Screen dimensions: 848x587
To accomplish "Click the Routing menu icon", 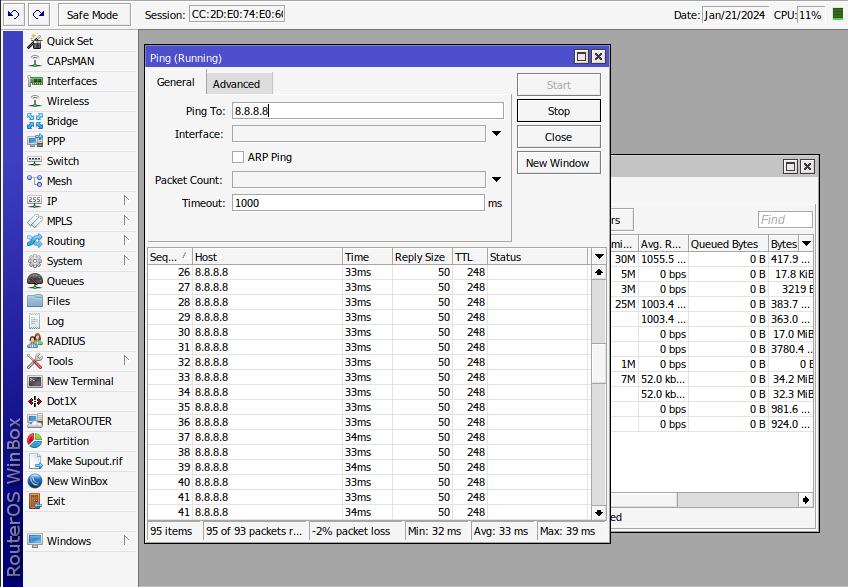I will click(x=35, y=241).
